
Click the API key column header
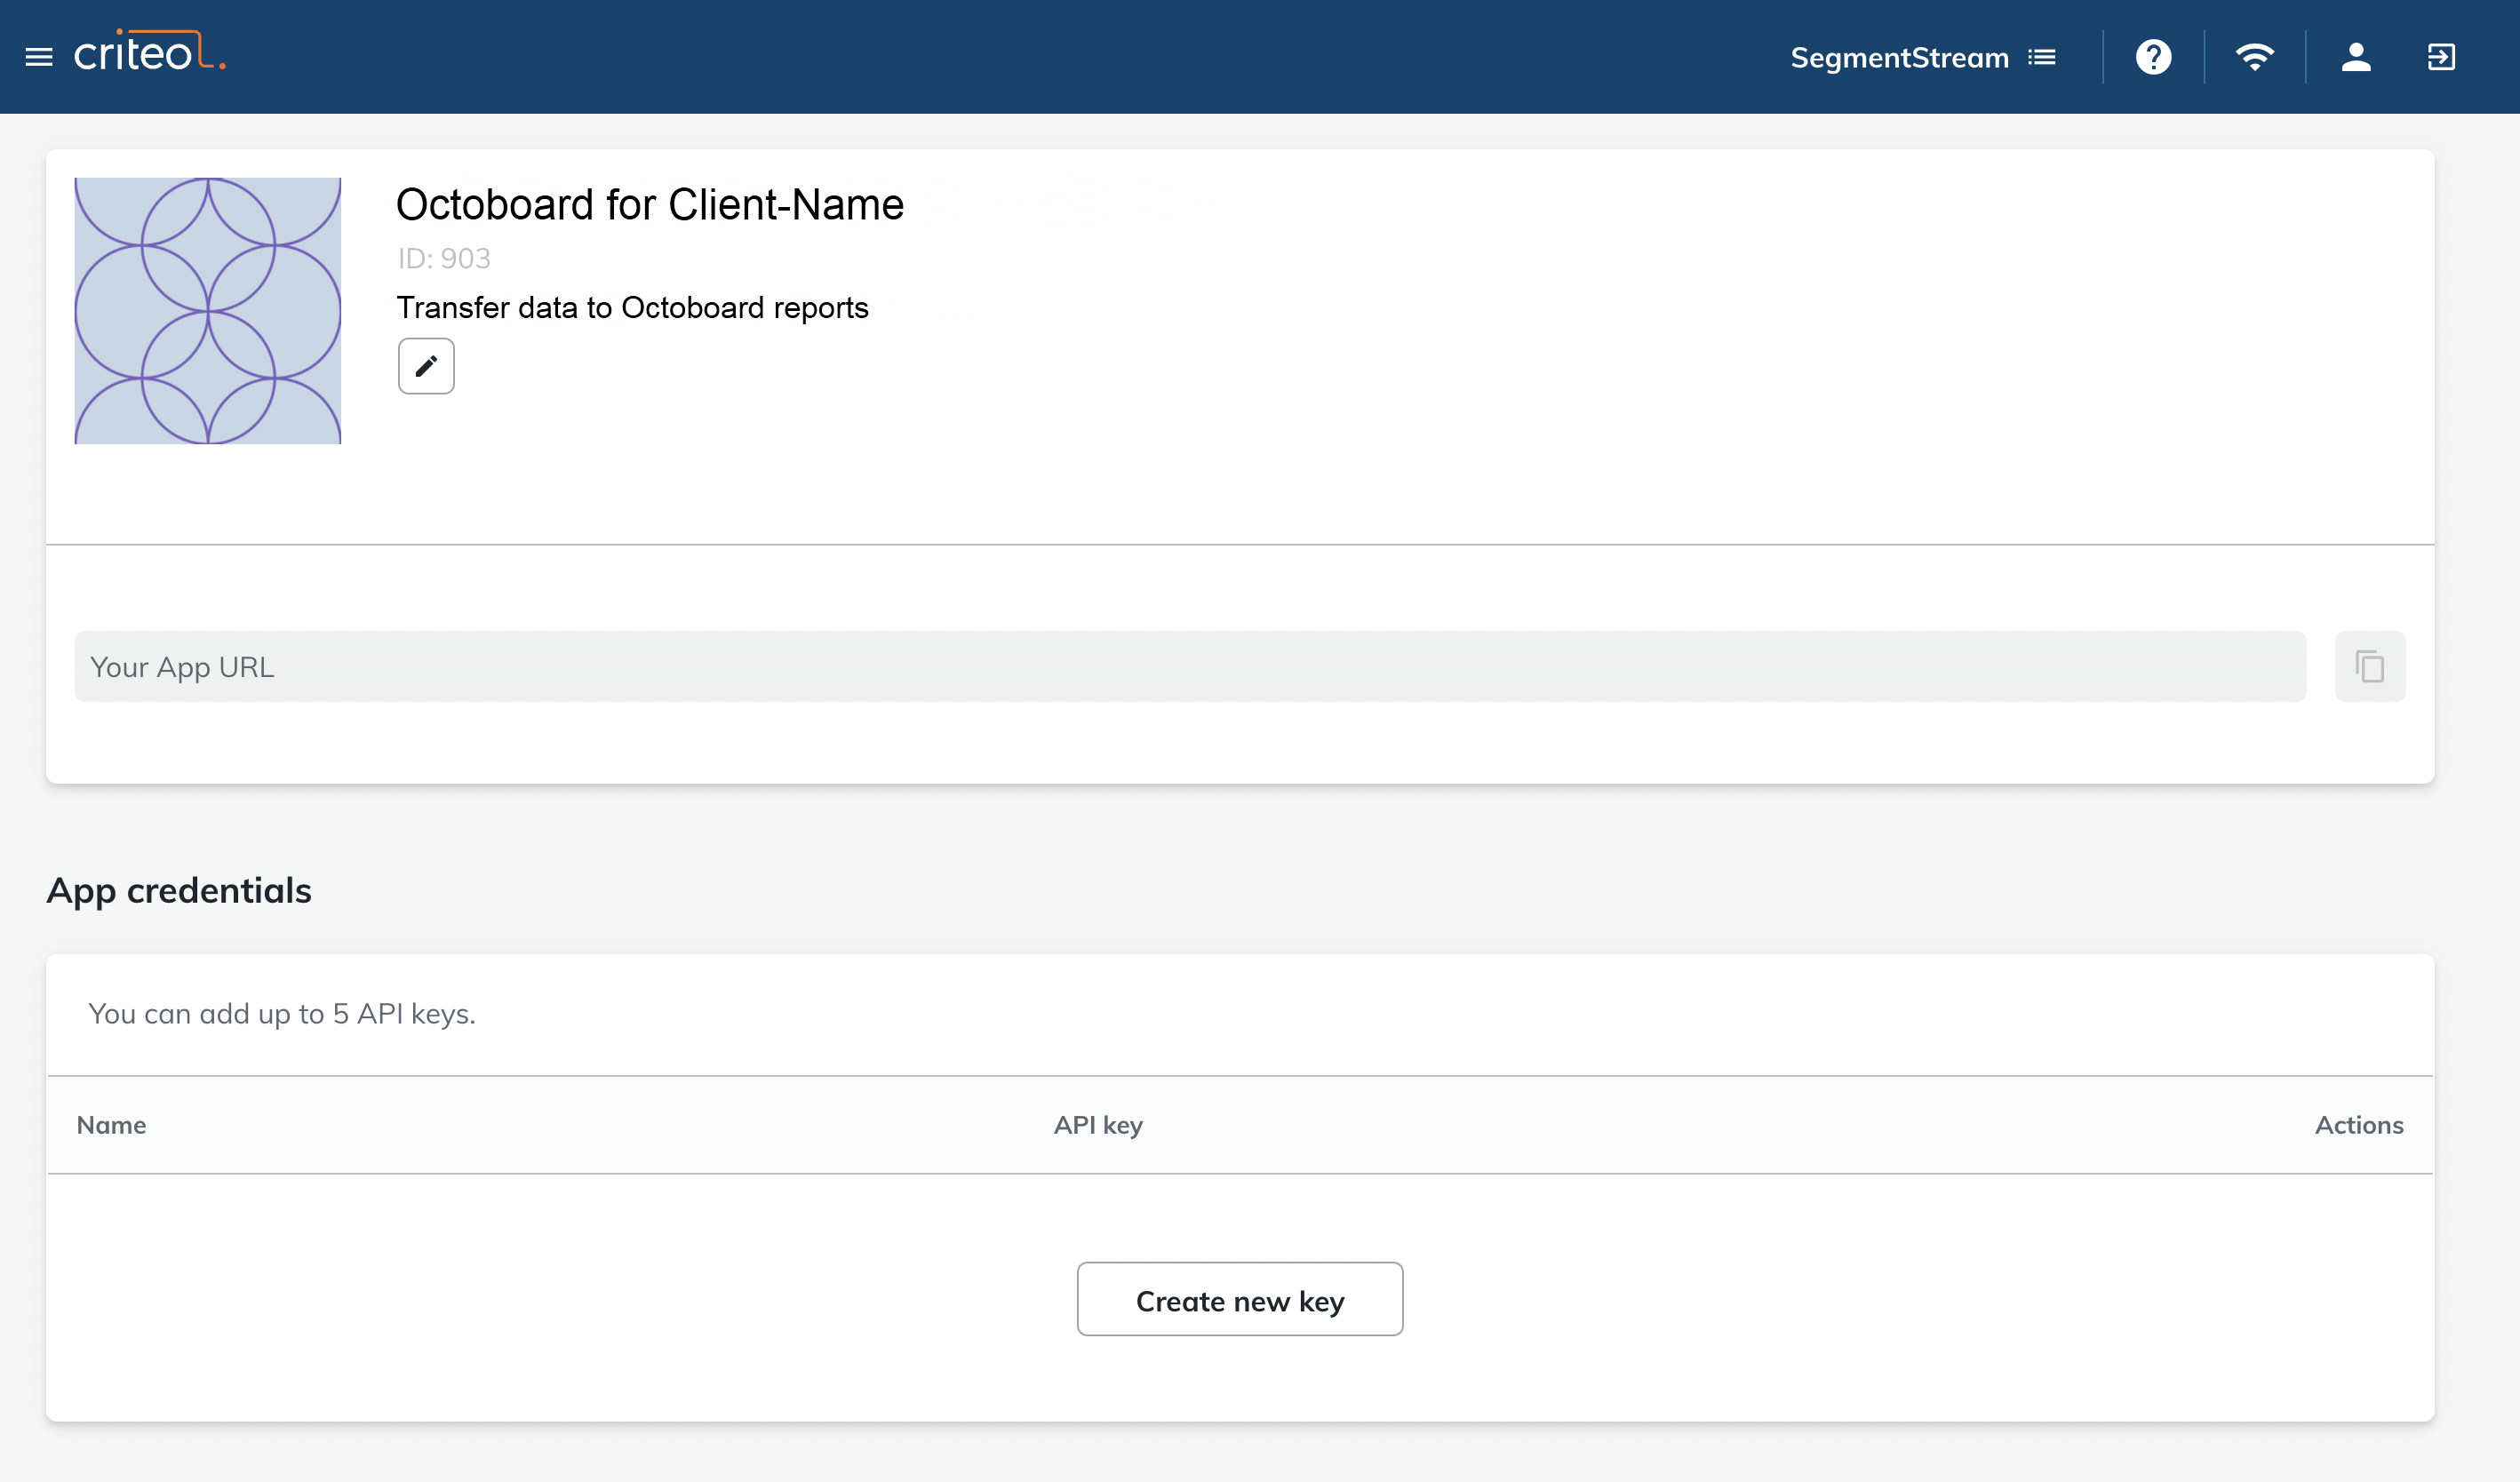(1098, 1125)
